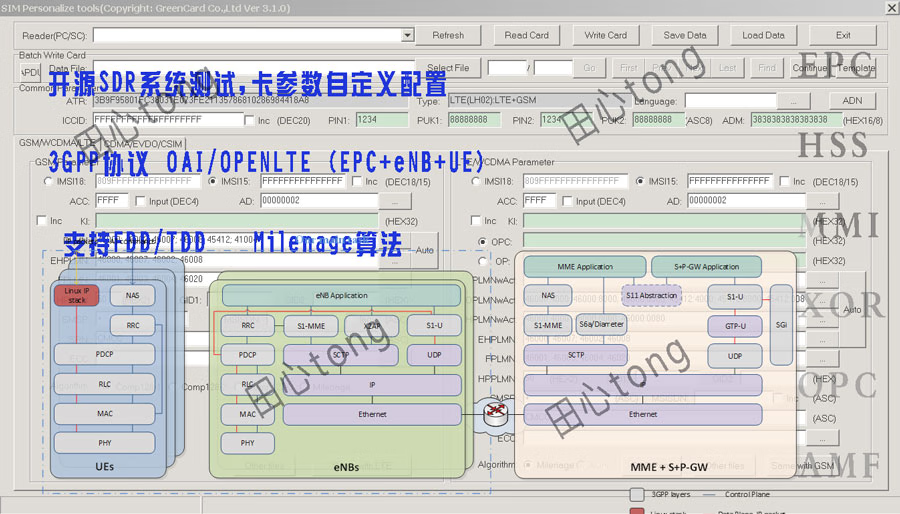The height and width of the screenshot is (514, 900).
Task: Select IMSI18 radio in GSM parameters
Action: click(x=49, y=182)
